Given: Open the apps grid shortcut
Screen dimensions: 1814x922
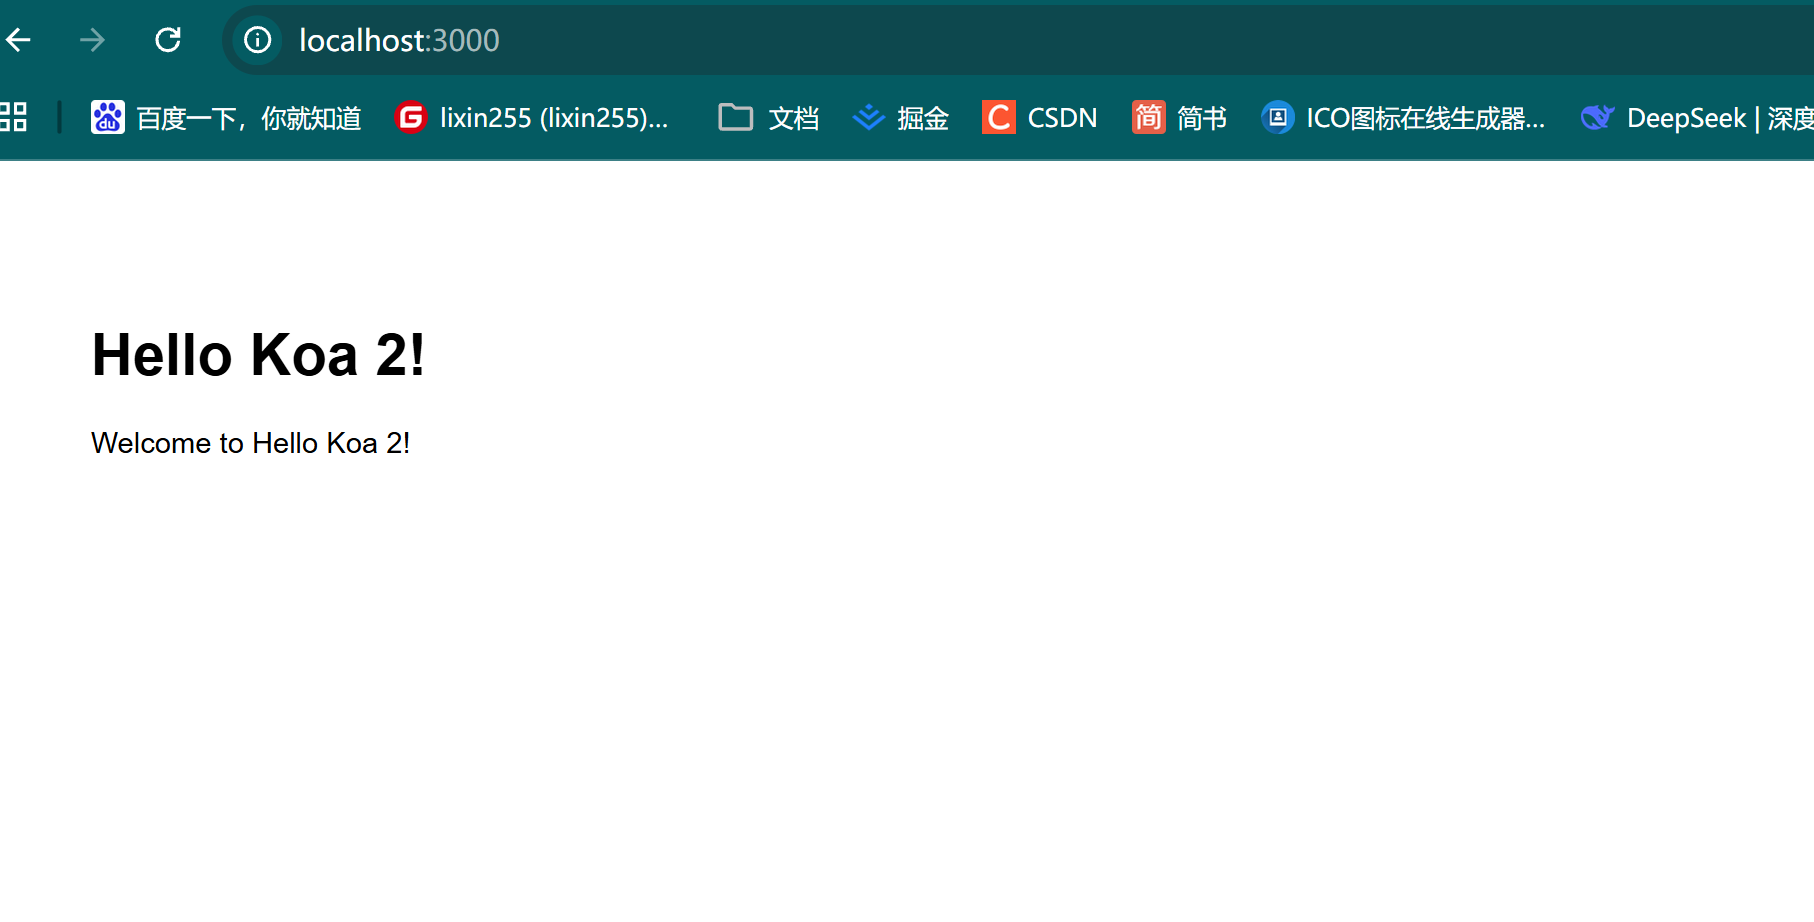Looking at the screenshot, I should [14, 118].
